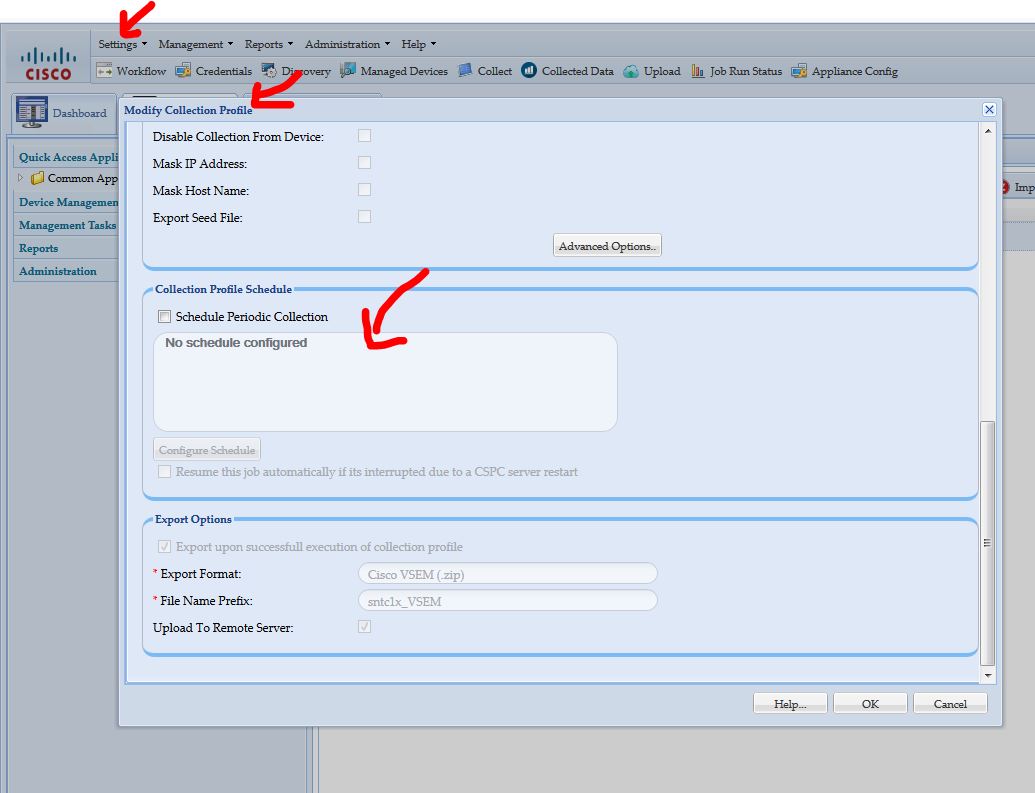This screenshot has height=793, width=1035.
Task: Click the Managed Devices icon
Action: click(348, 71)
